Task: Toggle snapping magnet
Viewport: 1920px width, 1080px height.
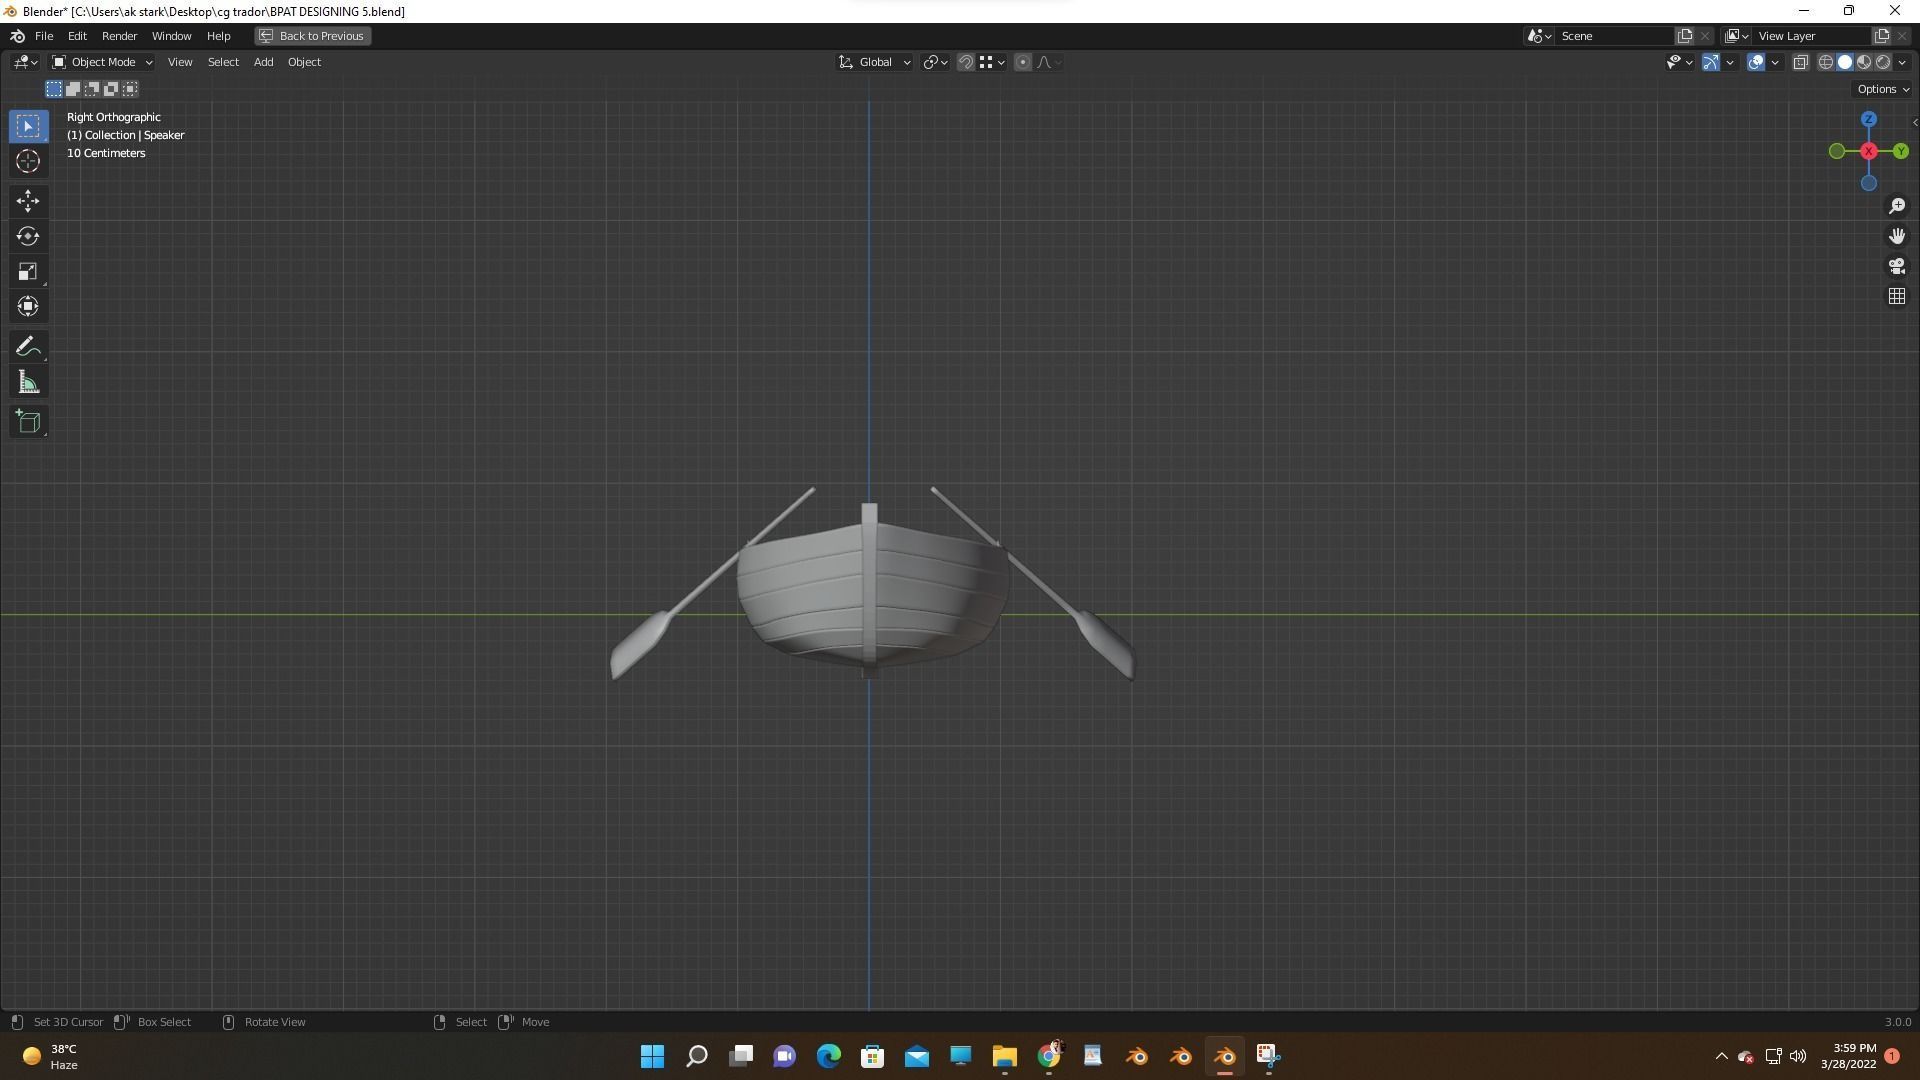Action: (965, 62)
